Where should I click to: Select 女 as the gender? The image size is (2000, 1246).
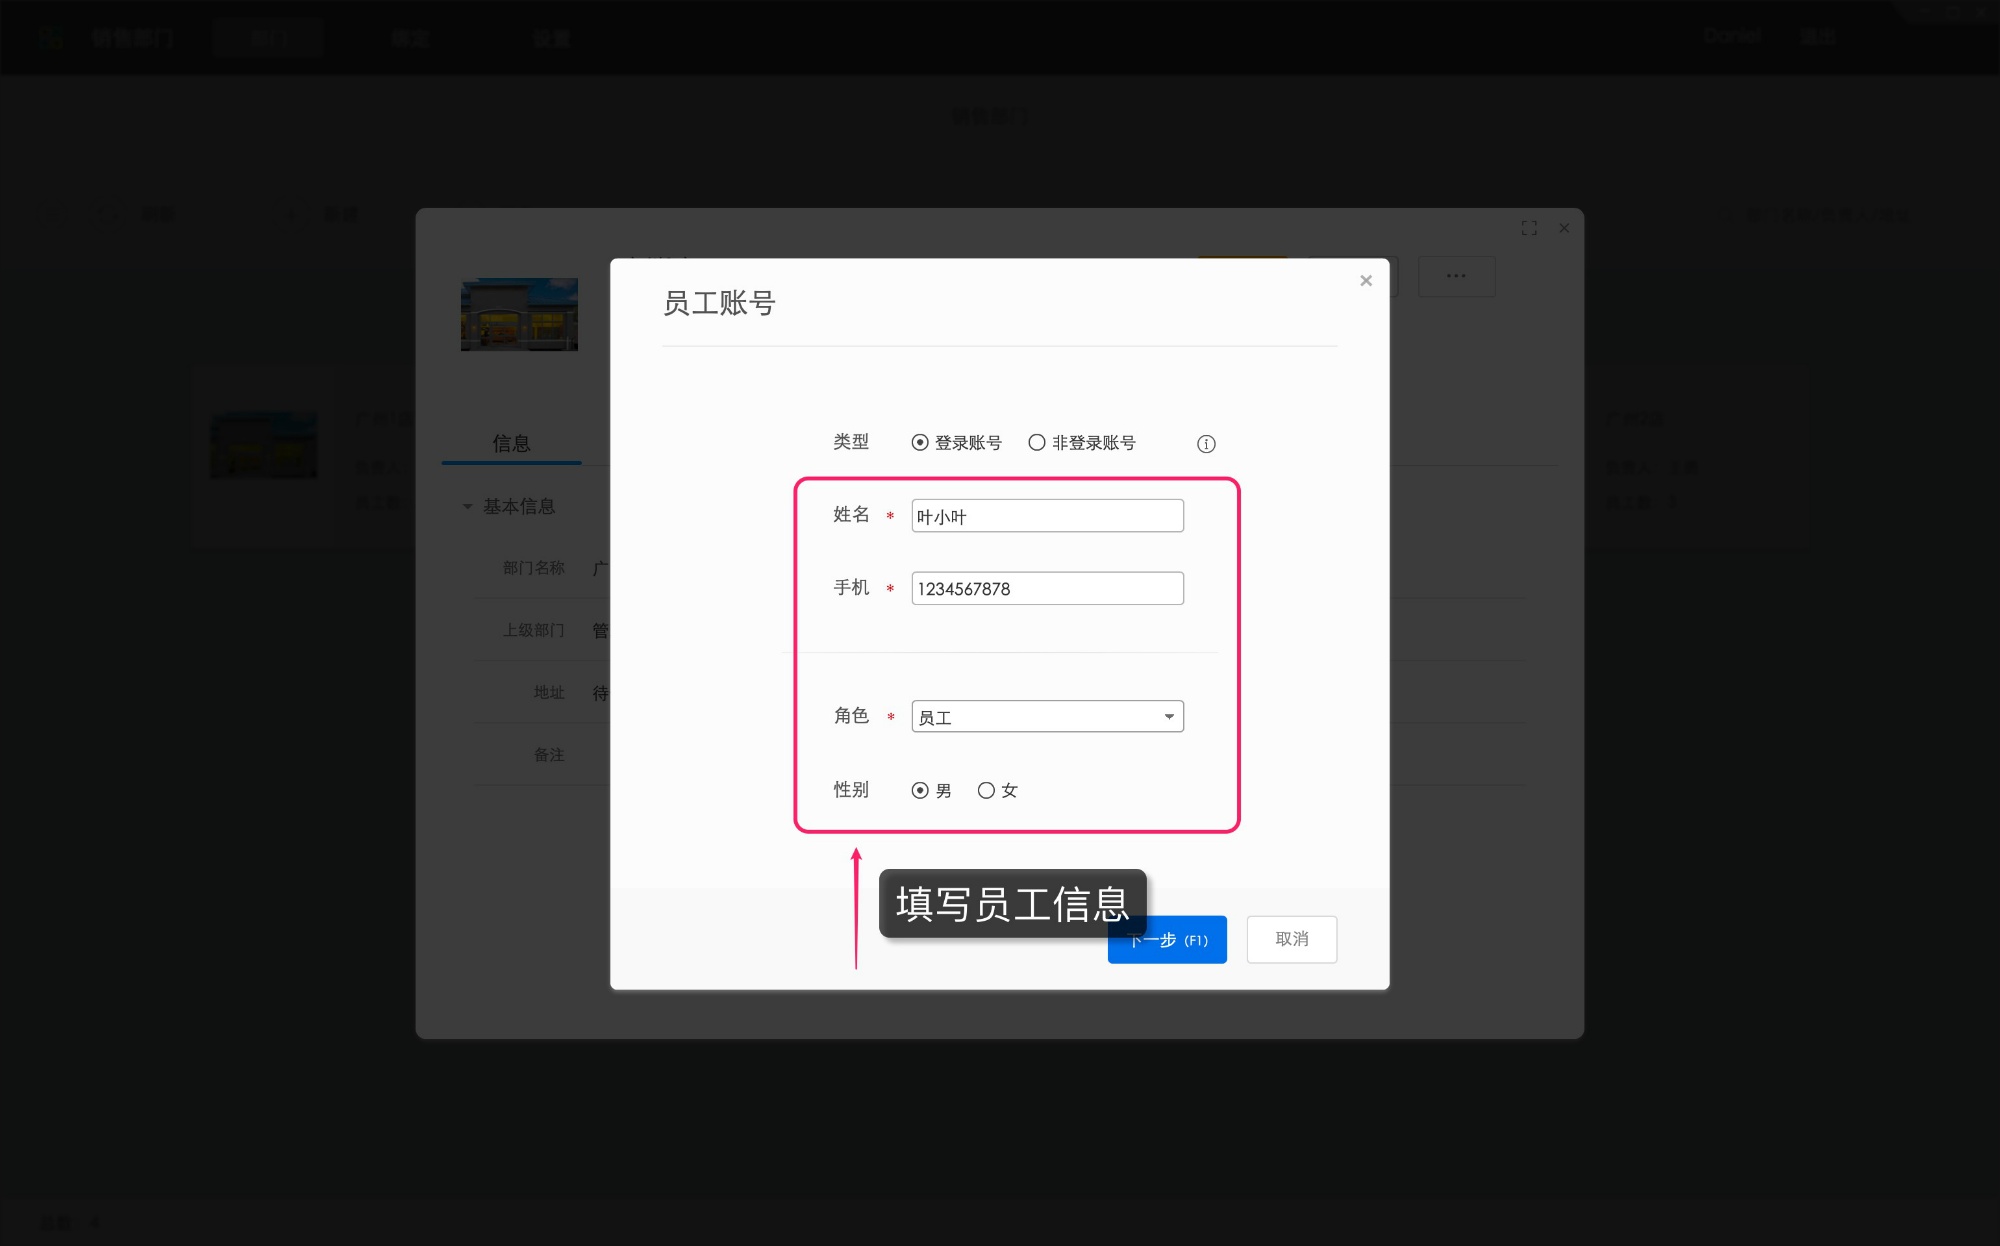pos(987,790)
